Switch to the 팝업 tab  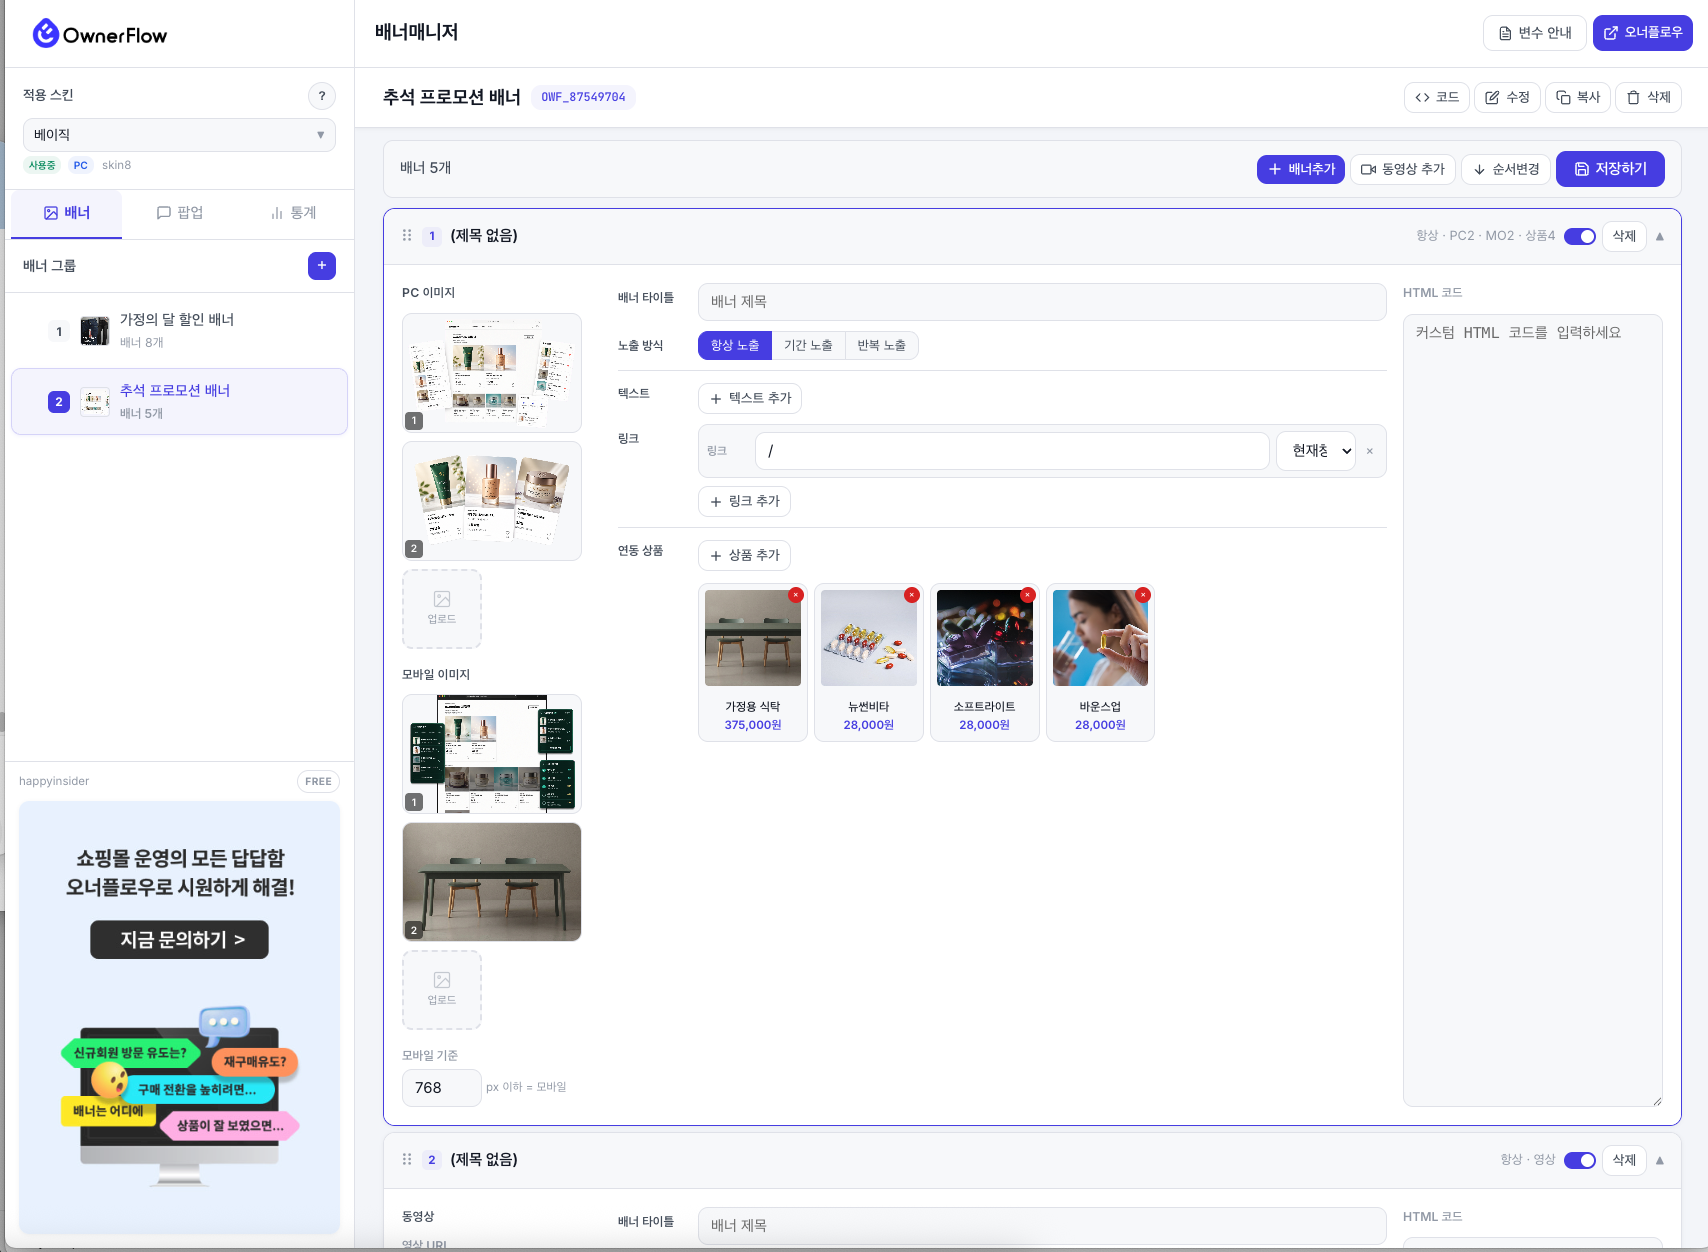click(x=180, y=213)
